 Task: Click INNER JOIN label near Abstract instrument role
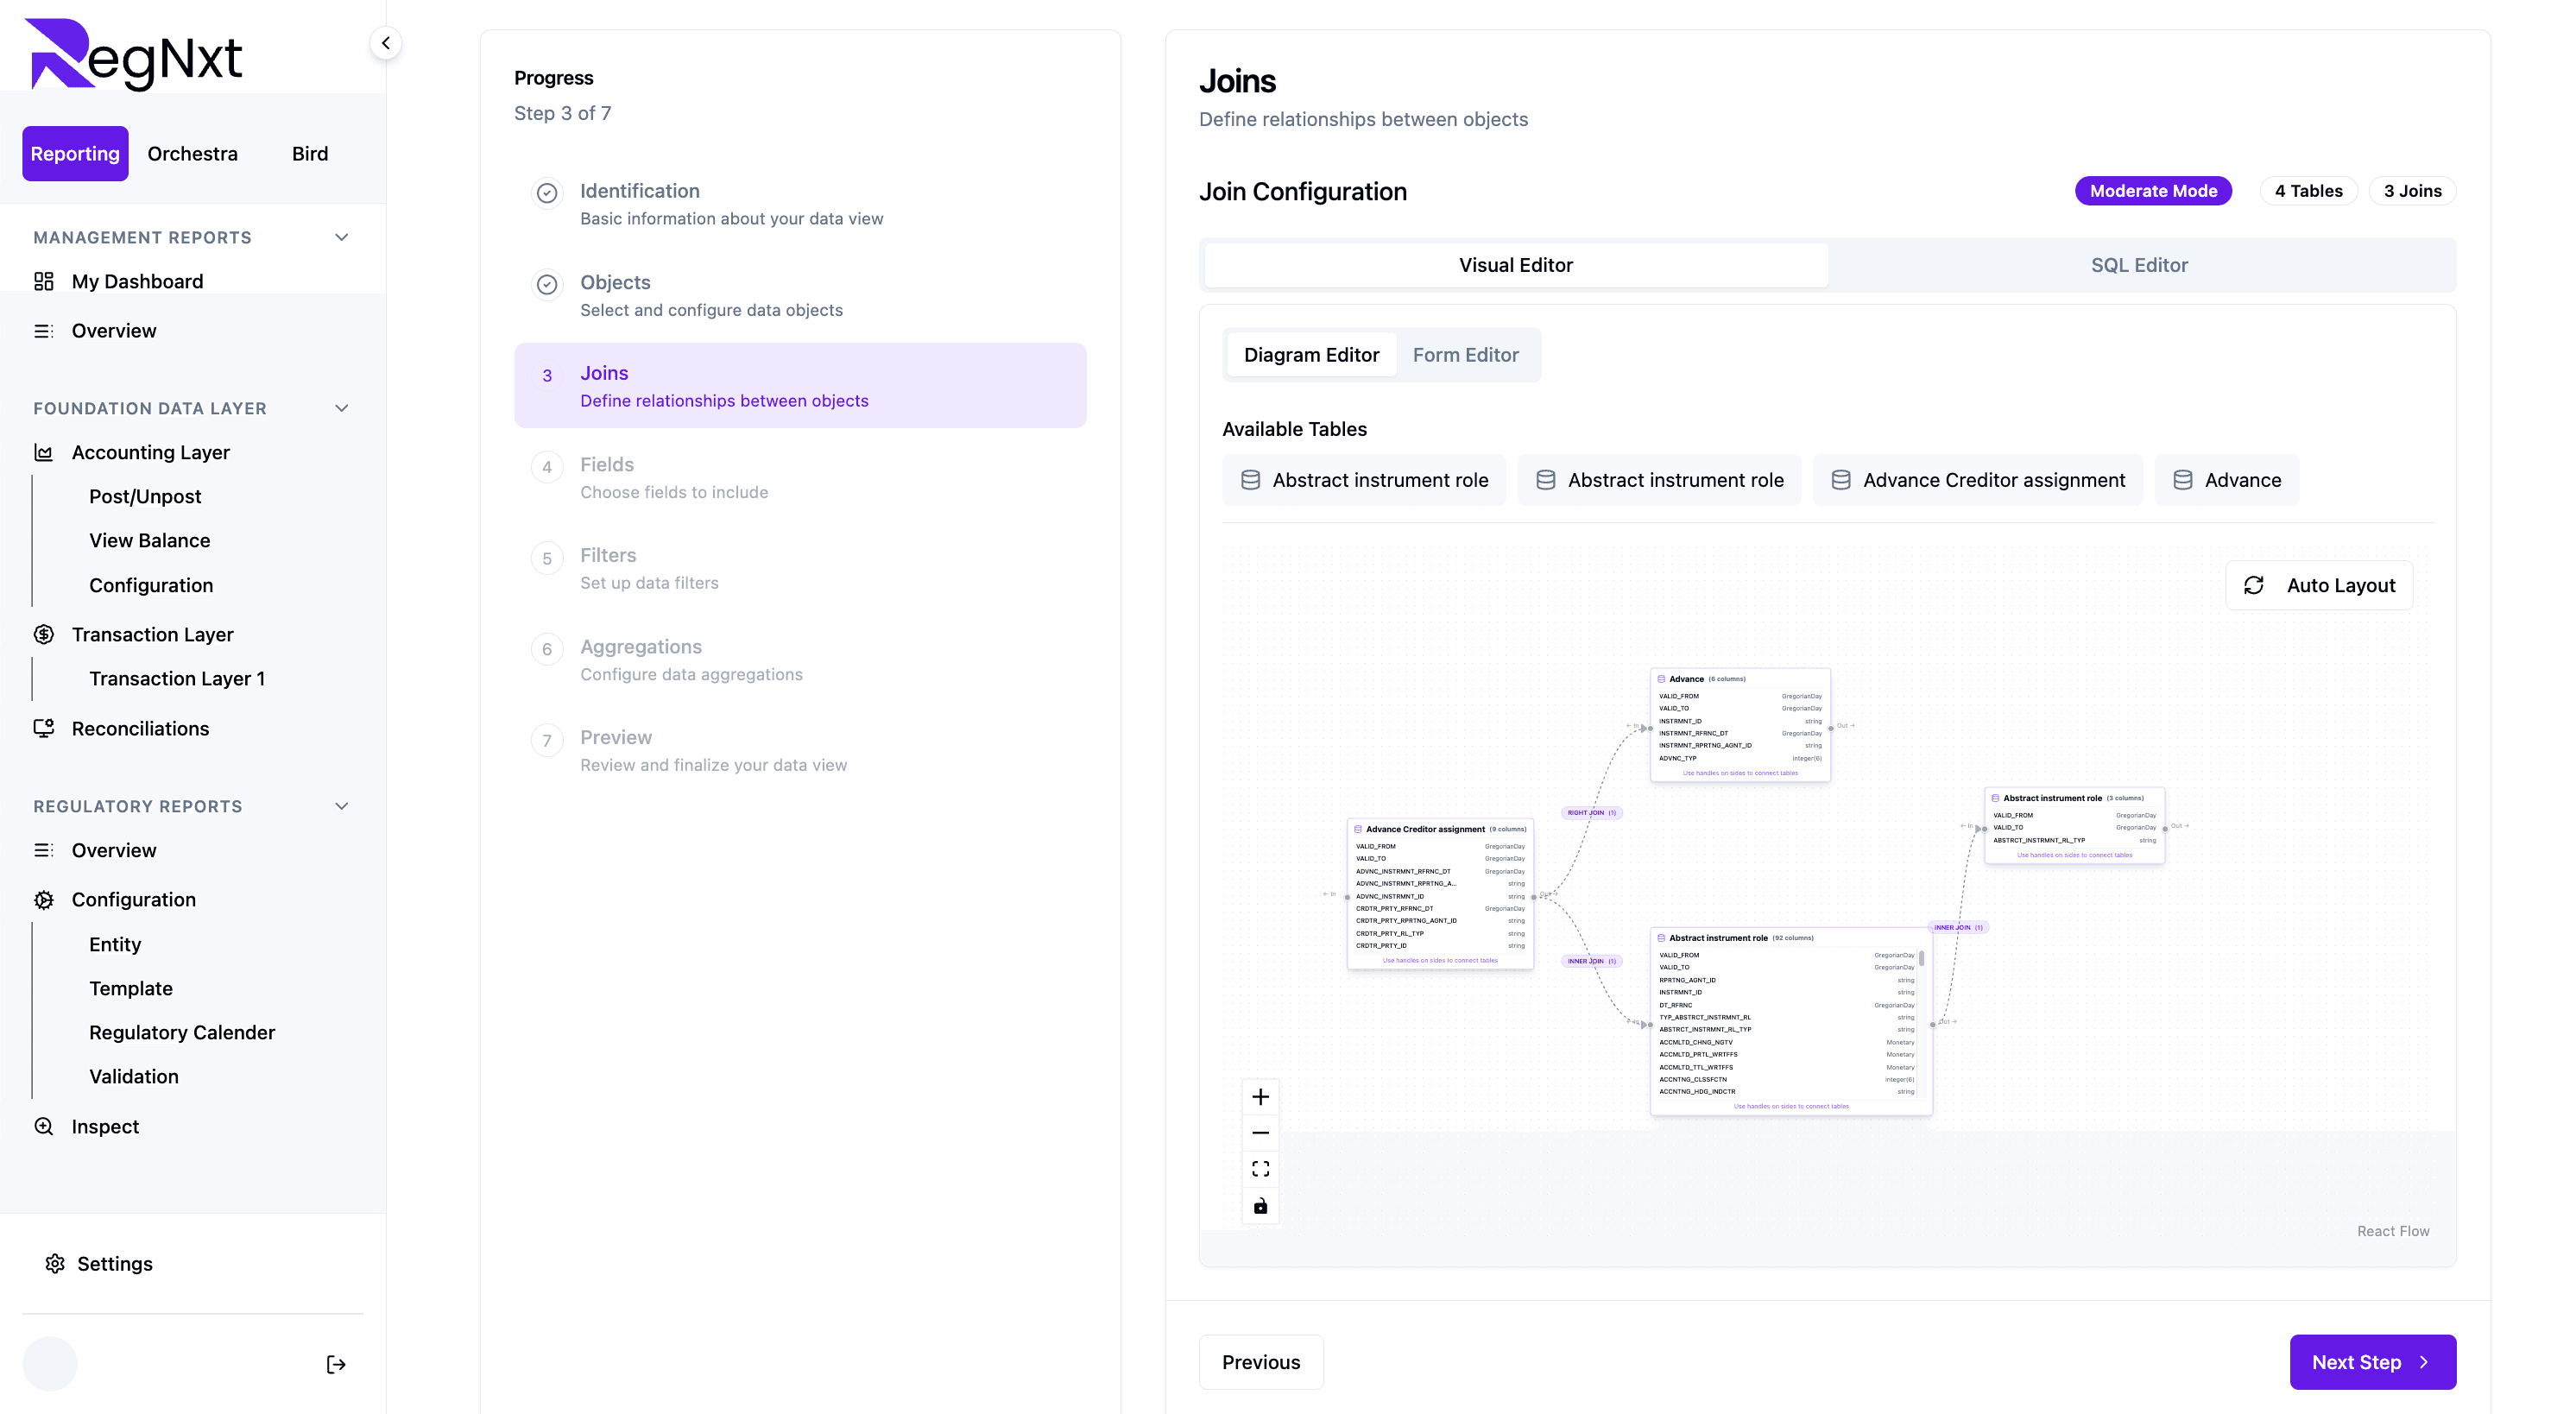[1958, 927]
